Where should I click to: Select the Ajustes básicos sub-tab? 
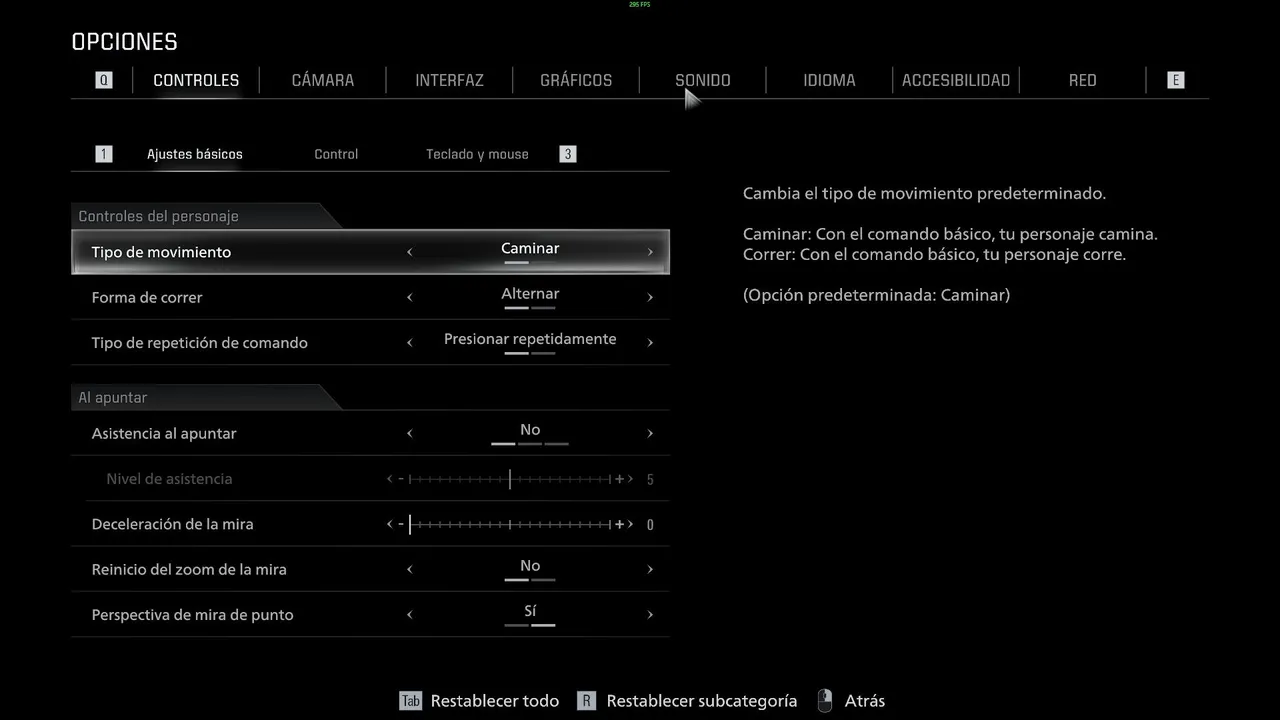coord(195,154)
